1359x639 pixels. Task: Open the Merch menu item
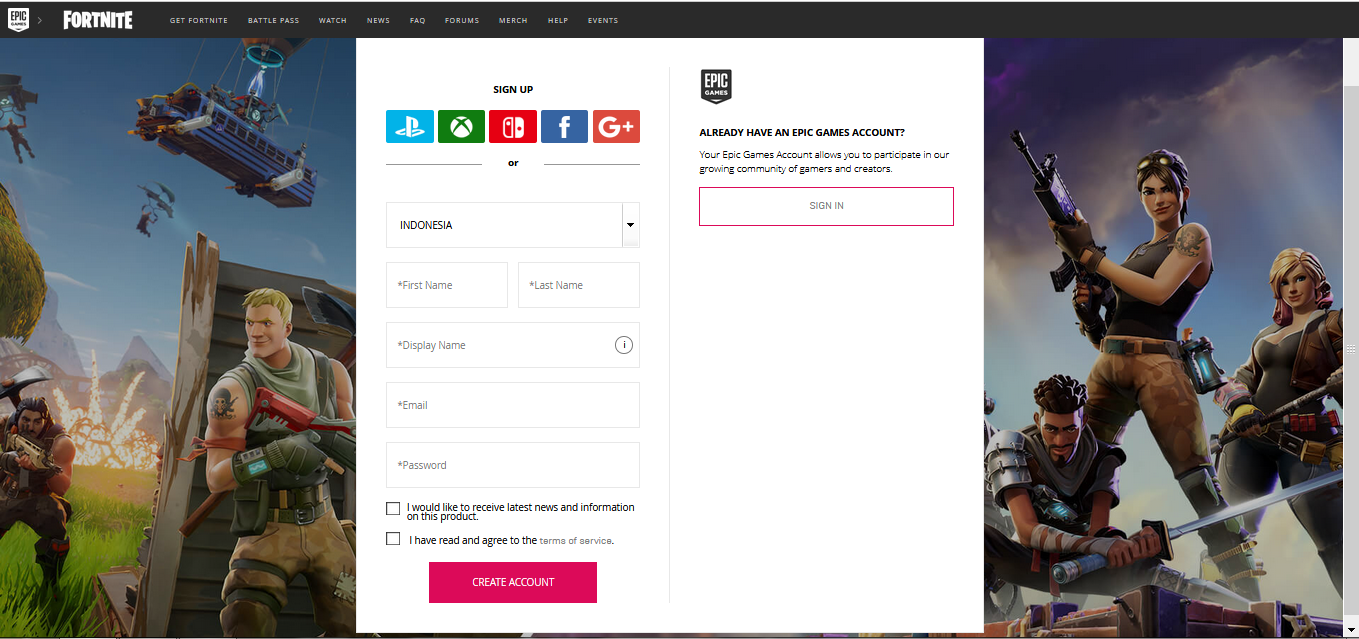[513, 21]
